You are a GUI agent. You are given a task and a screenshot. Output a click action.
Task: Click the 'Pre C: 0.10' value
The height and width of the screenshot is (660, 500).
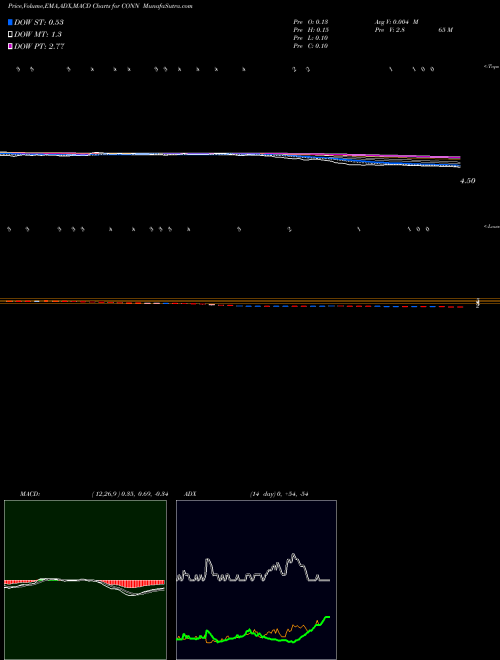311,46
